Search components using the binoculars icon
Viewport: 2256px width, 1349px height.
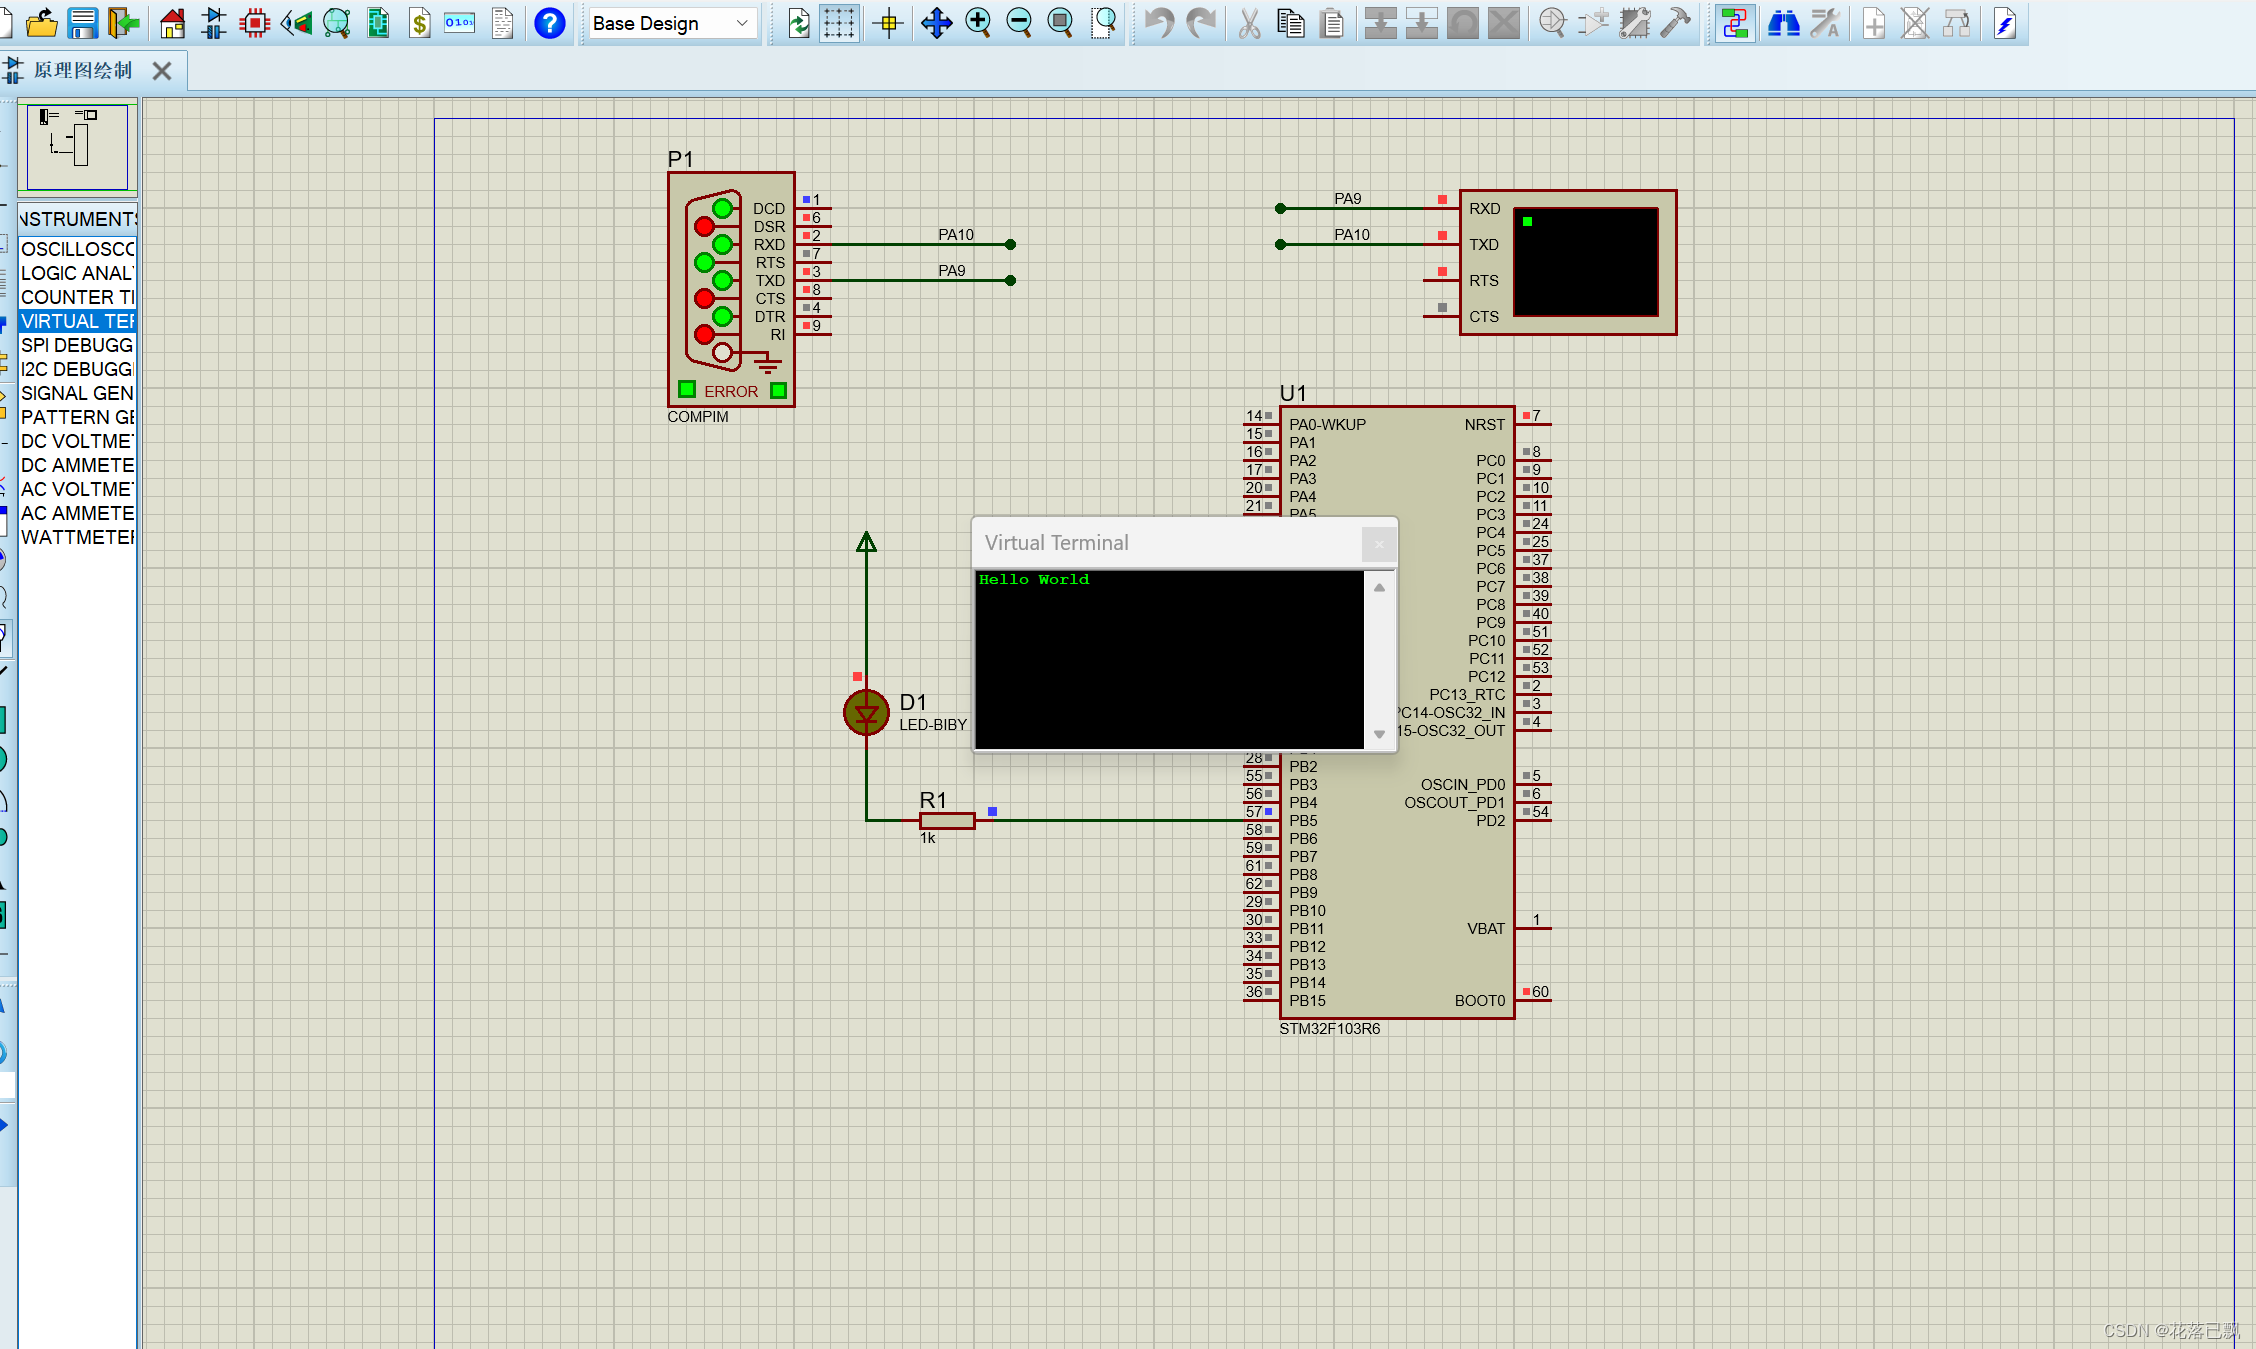click(1784, 22)
